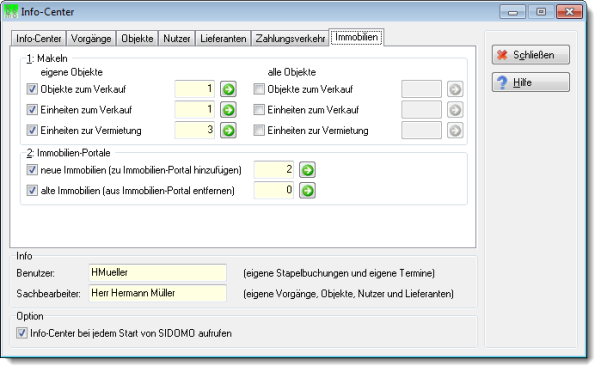Screen dimensions: 600x371
Task: Uncheck eigene Einheiten zum Verkauf checkbox
Action: [x=32, y=110]
